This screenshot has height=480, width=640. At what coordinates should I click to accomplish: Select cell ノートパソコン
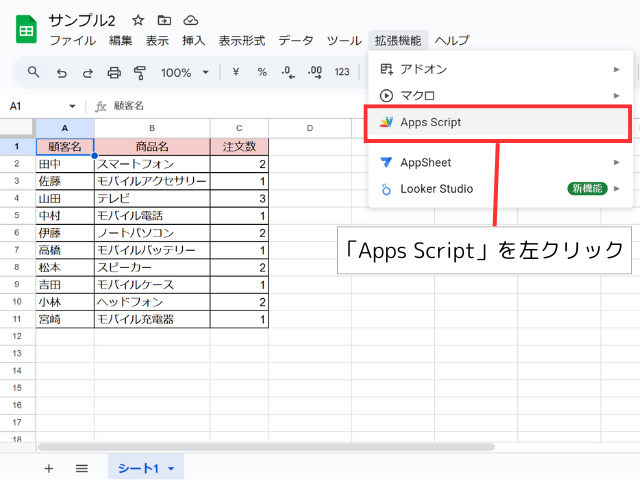coord(152,233)
